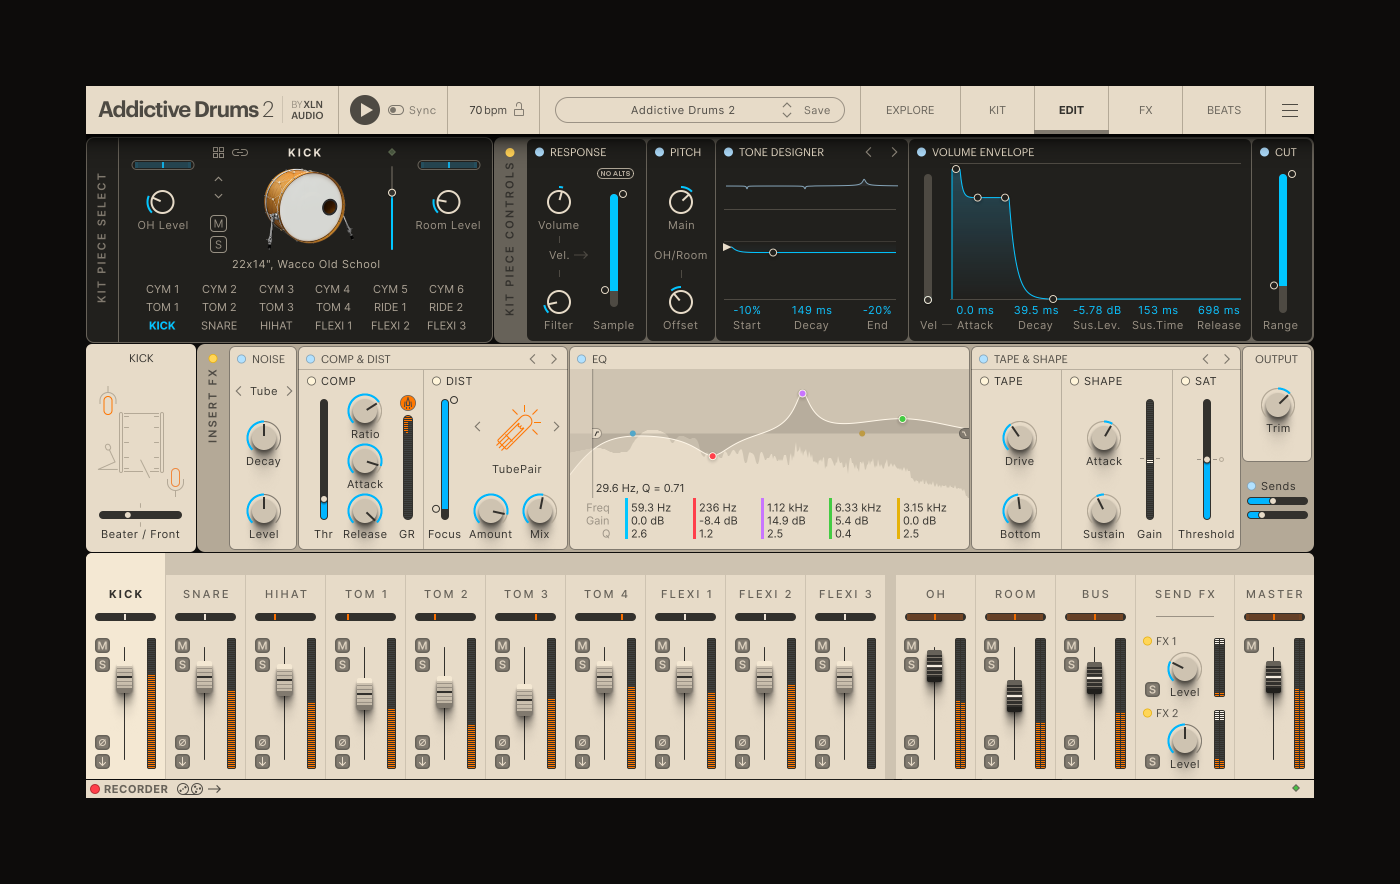
Task: Select the EDIT tab
Action: [x=1071, y=110]
